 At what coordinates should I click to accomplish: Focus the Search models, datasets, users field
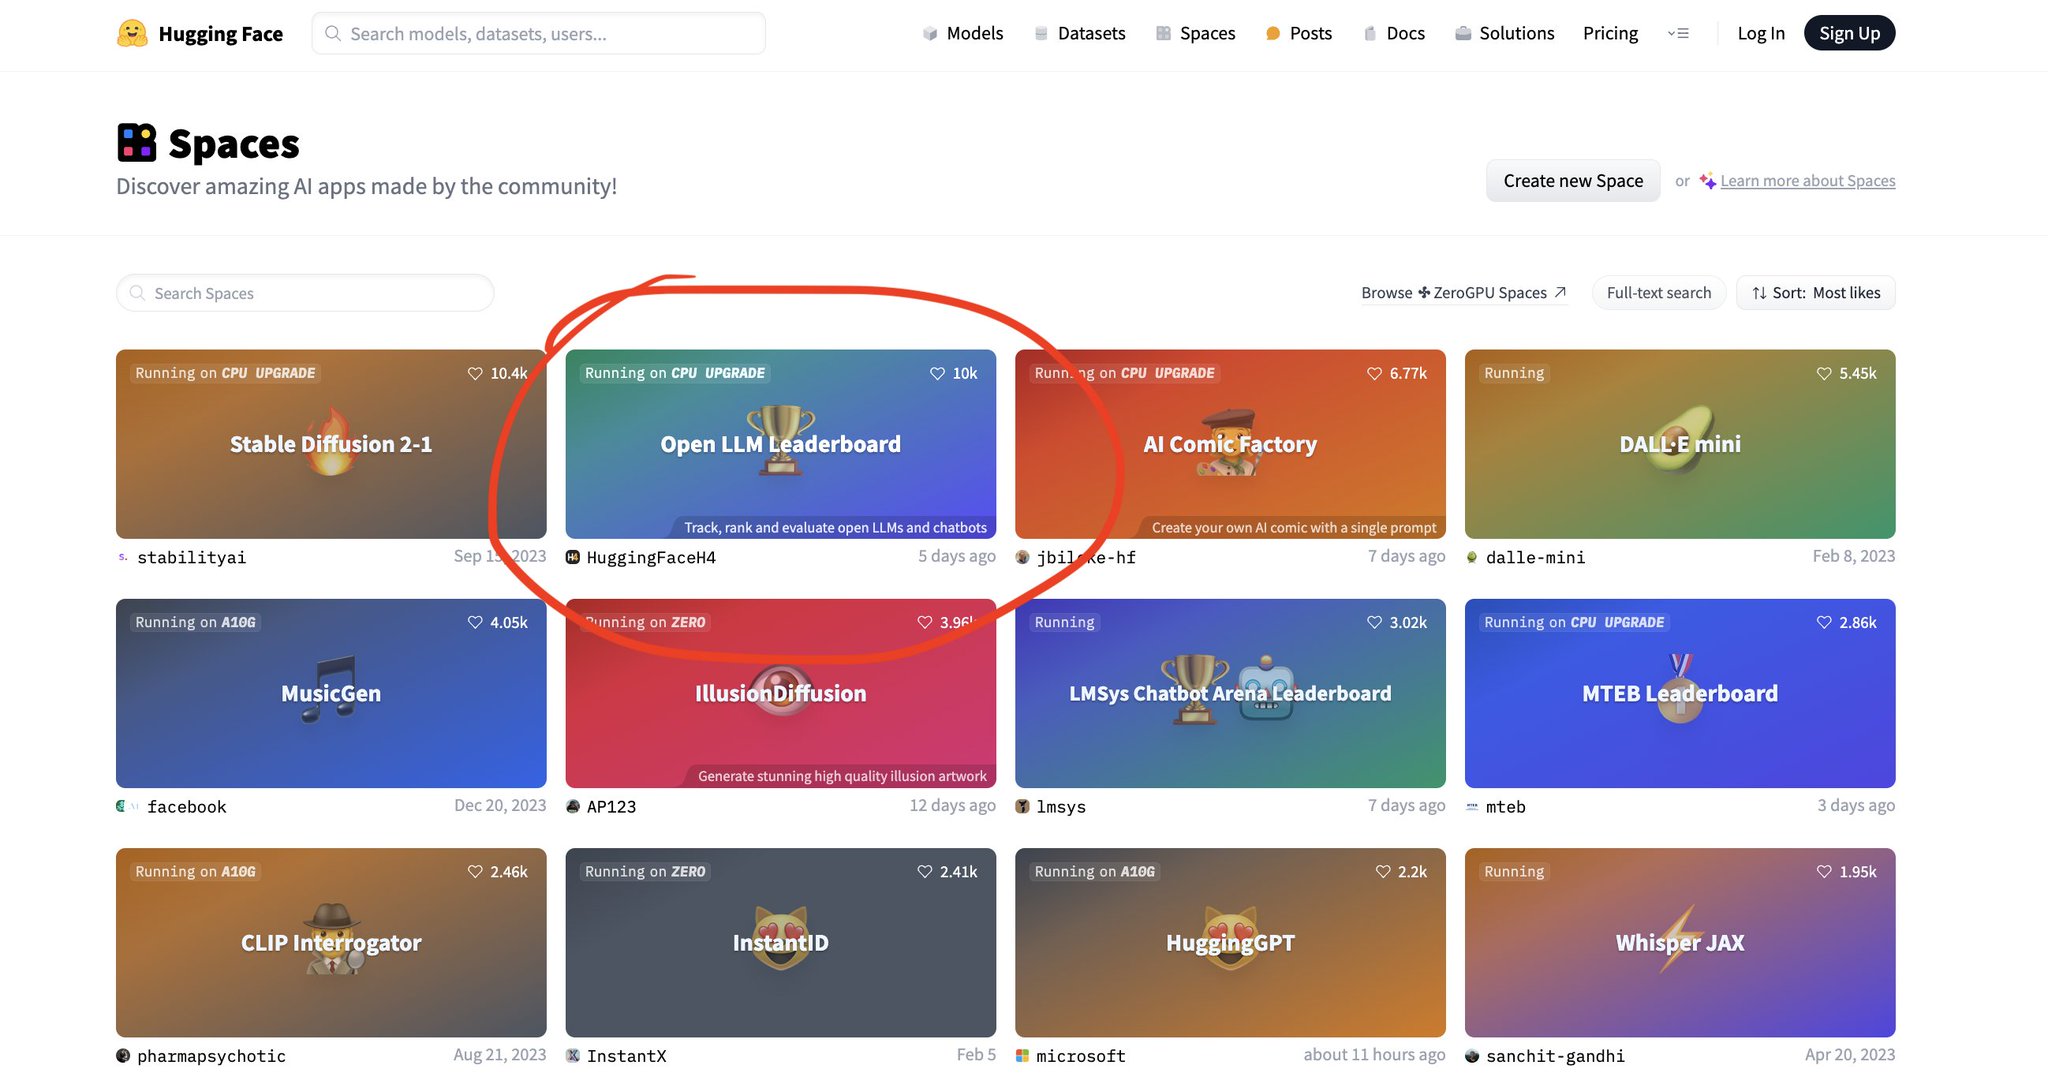(538, 33)
